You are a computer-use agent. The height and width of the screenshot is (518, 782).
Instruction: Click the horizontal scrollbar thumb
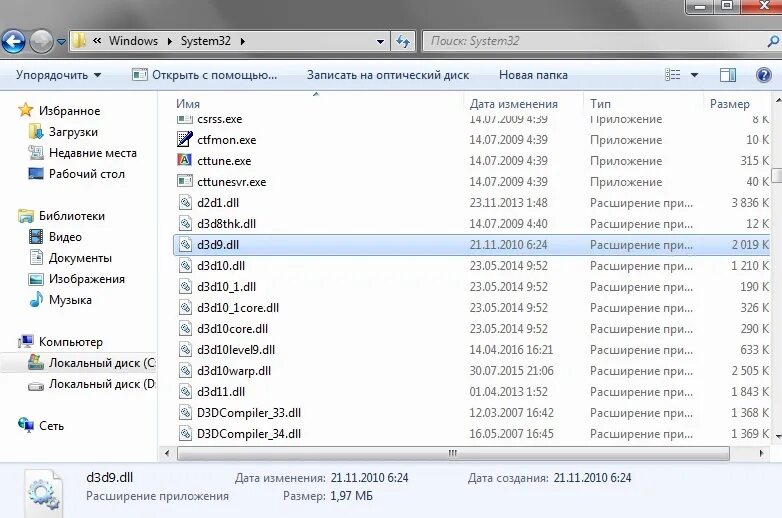point(453,453)
